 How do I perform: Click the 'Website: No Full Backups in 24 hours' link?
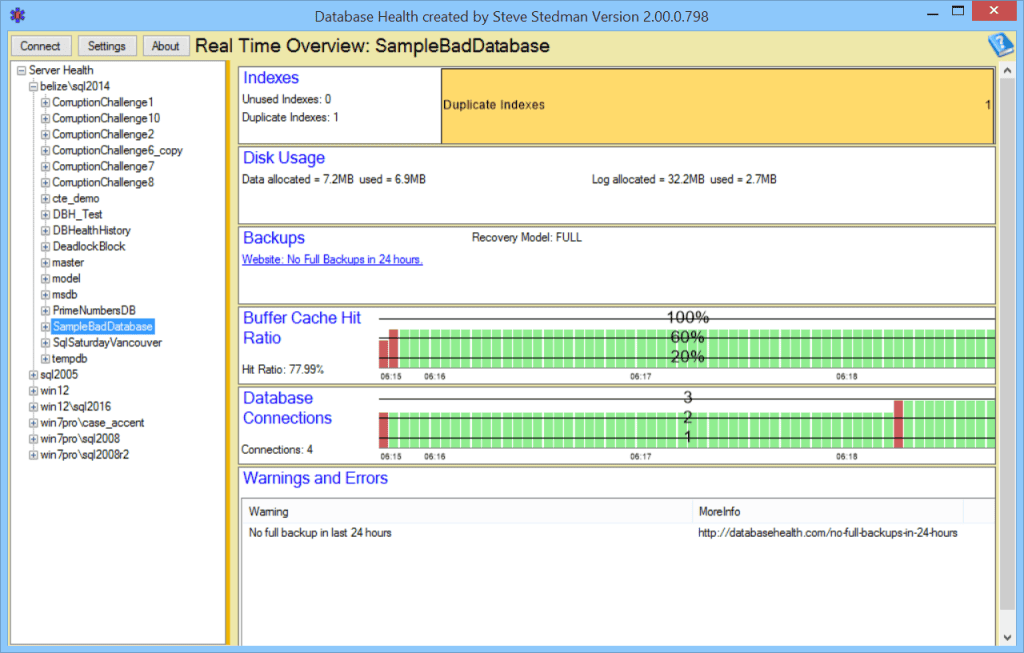tap(332, 258)
